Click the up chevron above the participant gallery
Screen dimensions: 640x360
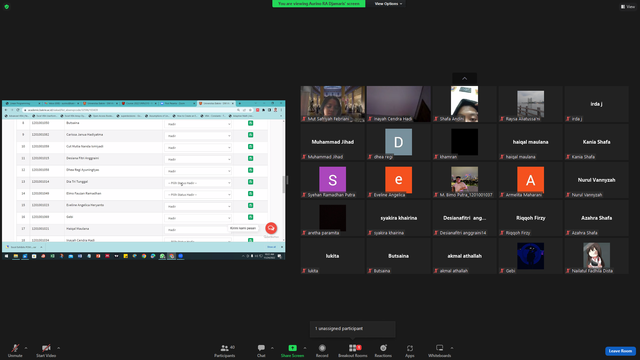464,78
